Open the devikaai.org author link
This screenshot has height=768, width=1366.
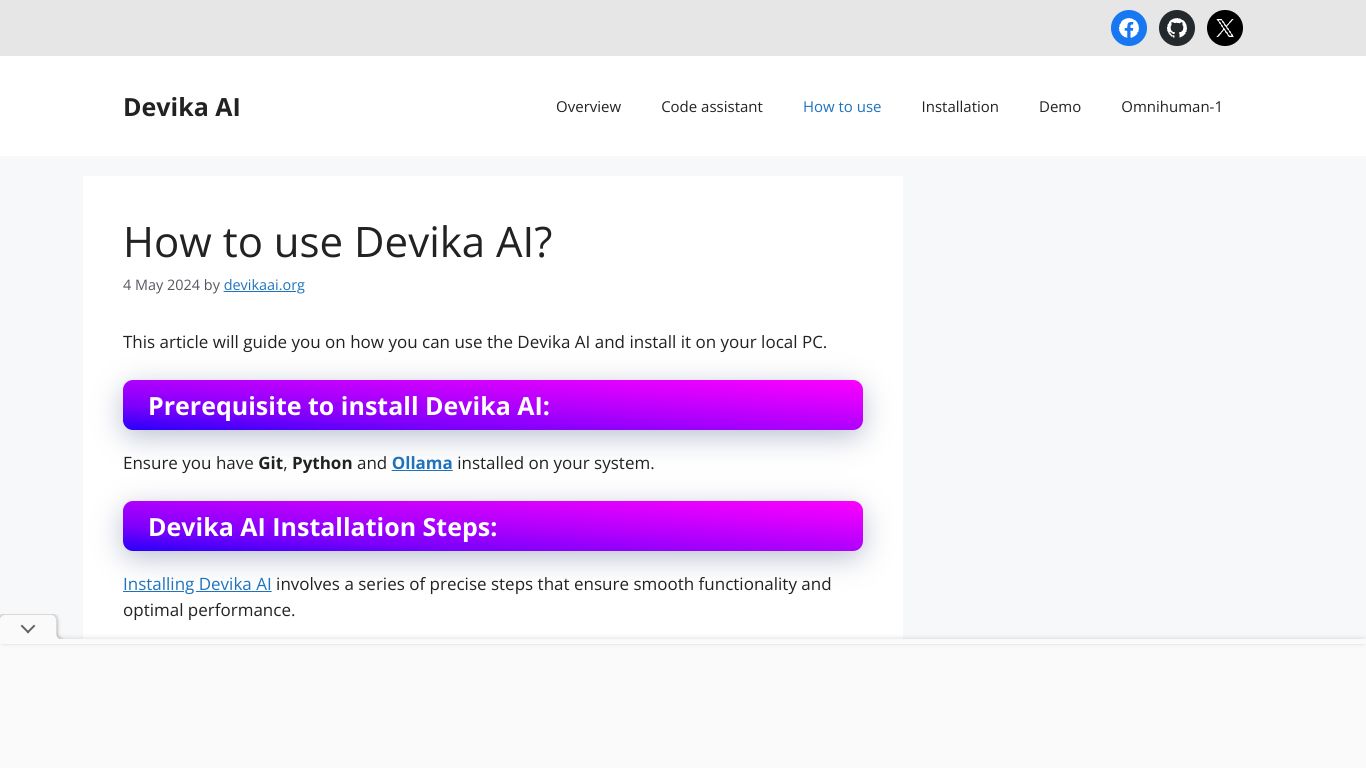click(264, 285)
